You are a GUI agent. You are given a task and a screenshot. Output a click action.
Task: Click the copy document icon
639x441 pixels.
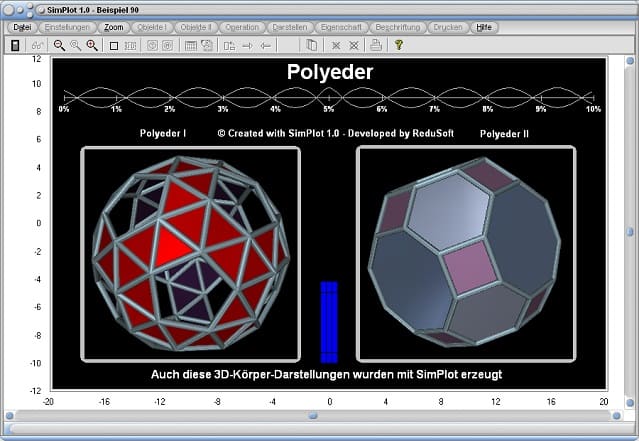click(311, 45)
